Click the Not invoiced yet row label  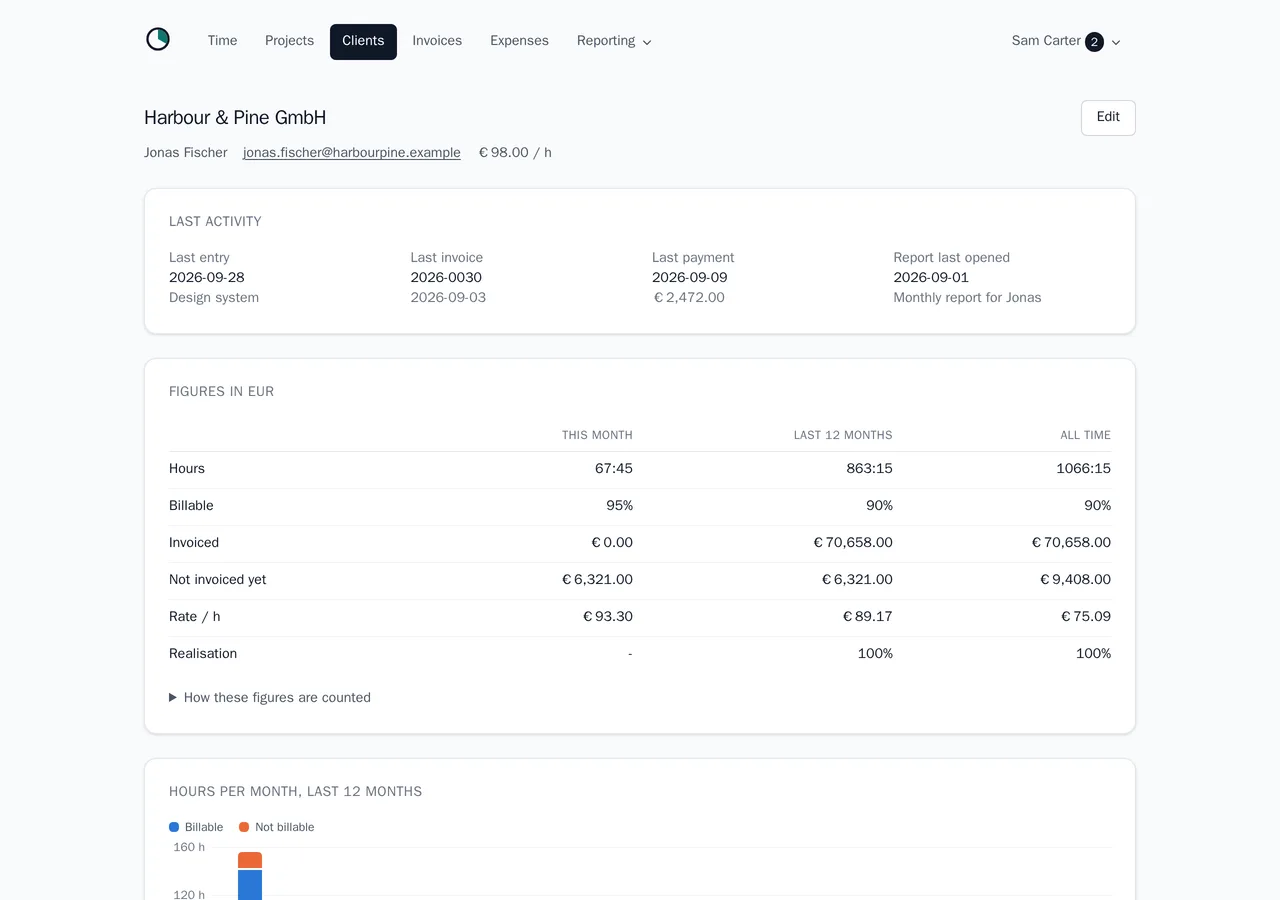217,580
